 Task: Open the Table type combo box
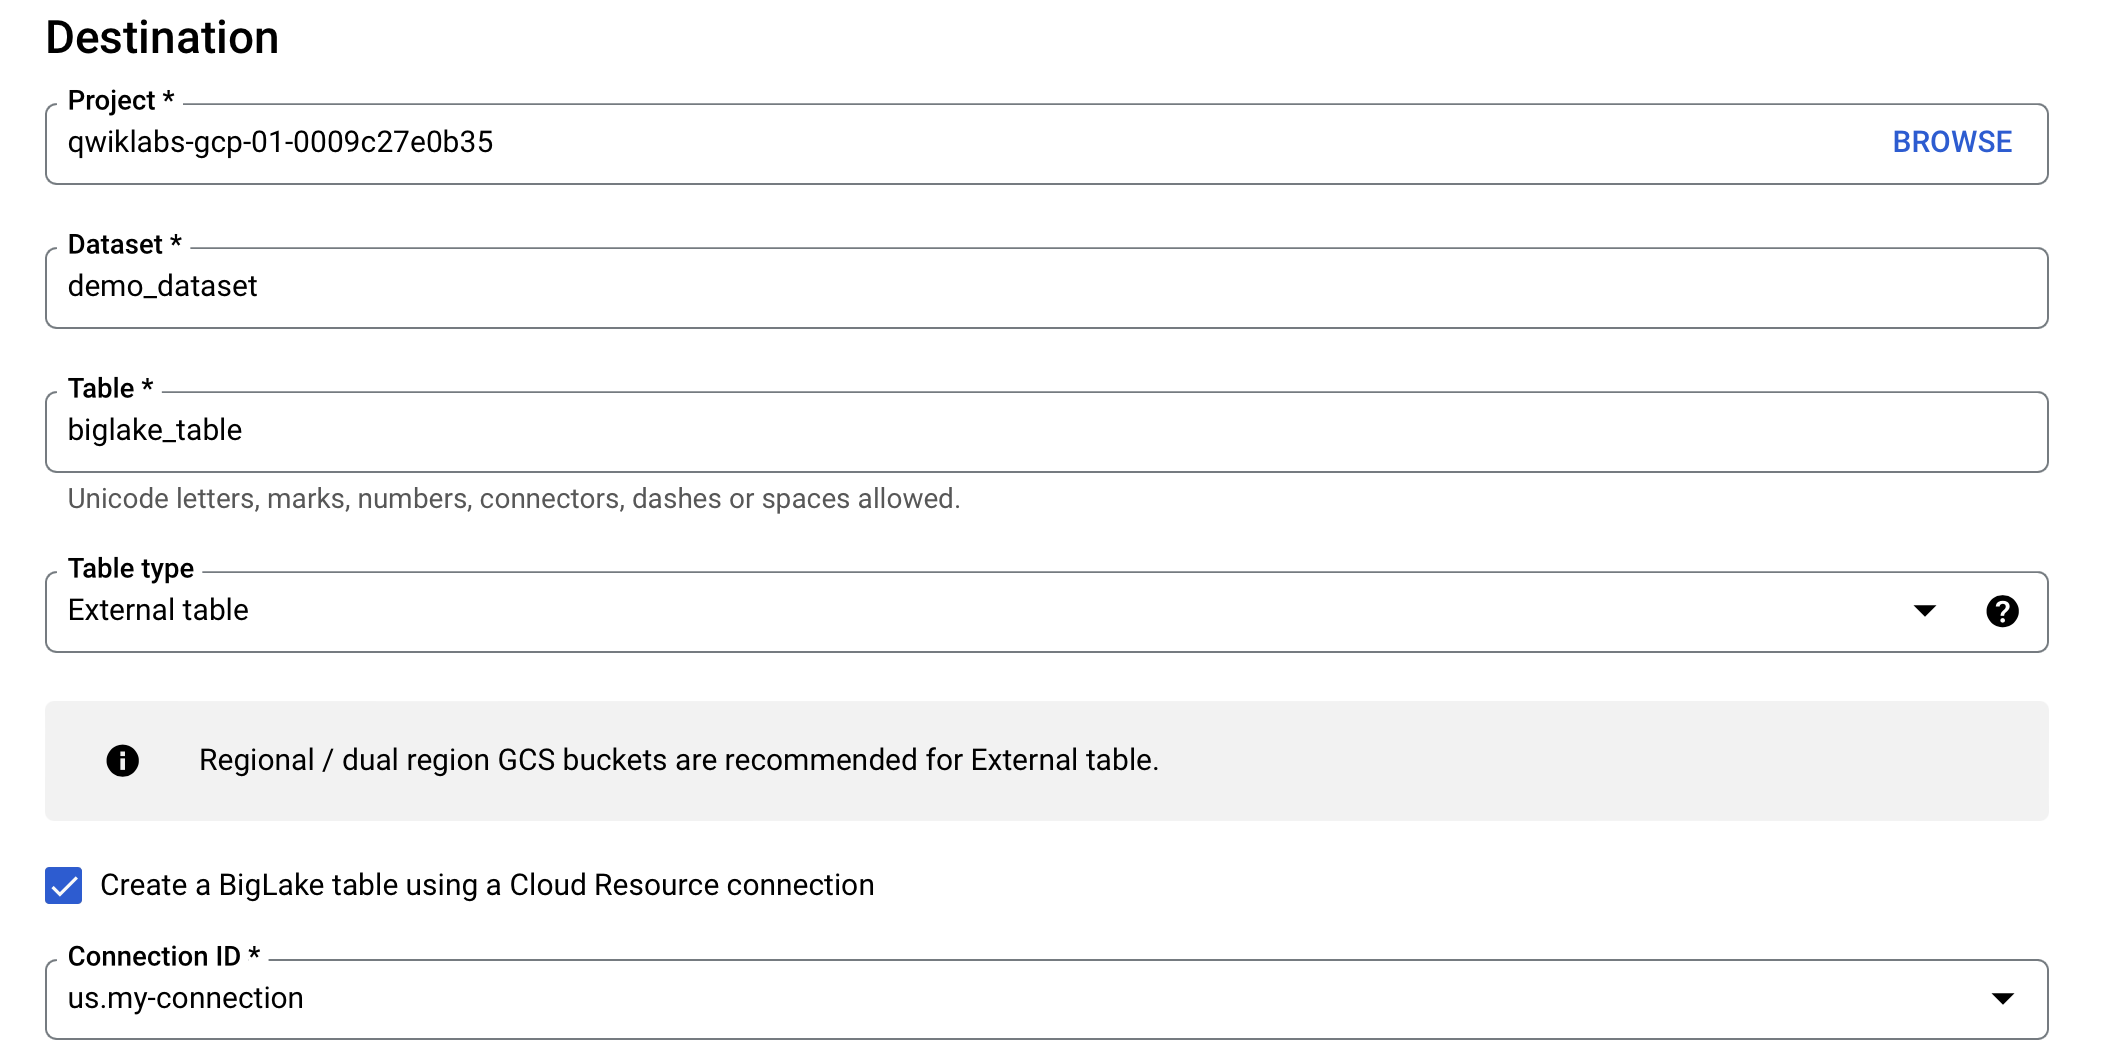tap(900, 611)
